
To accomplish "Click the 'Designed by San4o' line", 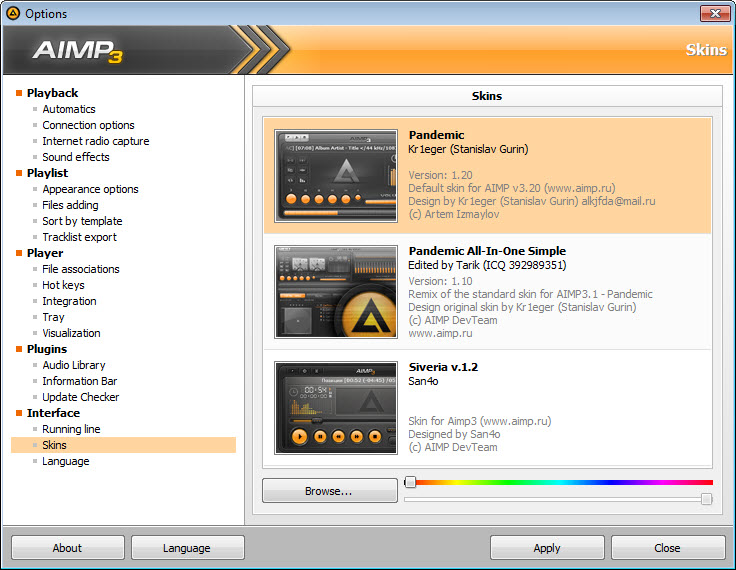I will tap(454, 434).
